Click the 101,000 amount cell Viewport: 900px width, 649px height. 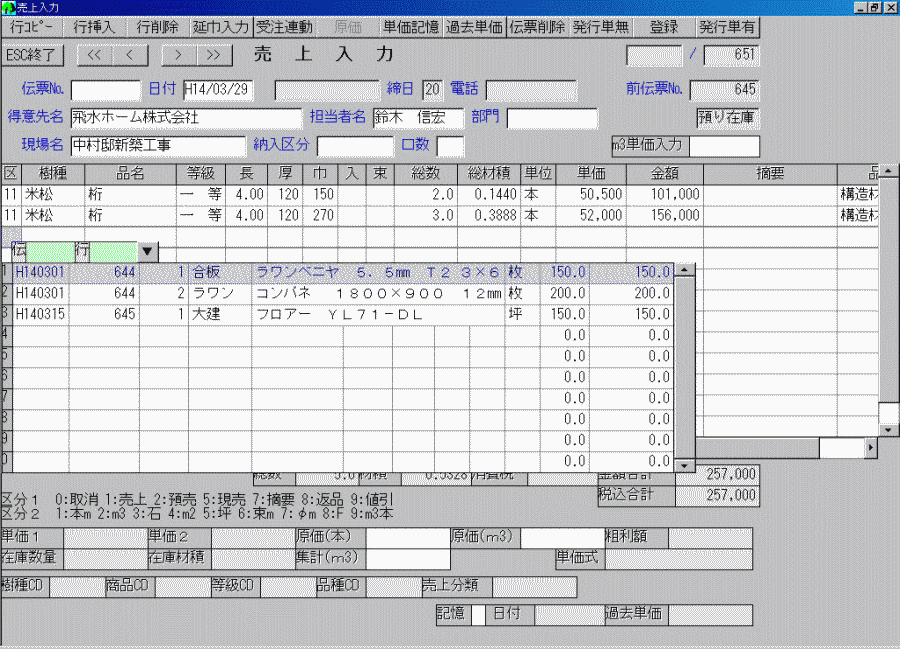(x=665, y=195)
